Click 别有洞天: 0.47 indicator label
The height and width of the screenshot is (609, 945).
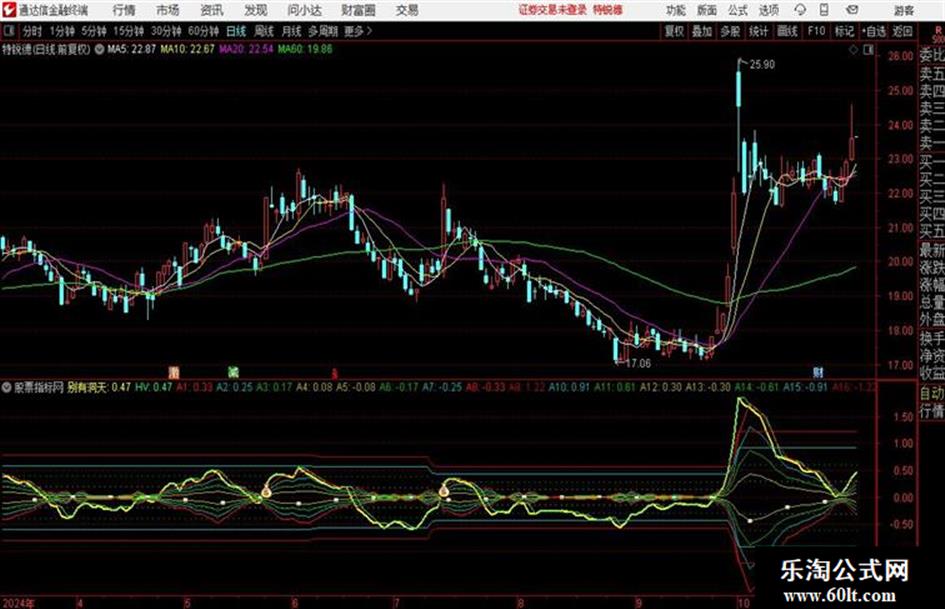99,387
